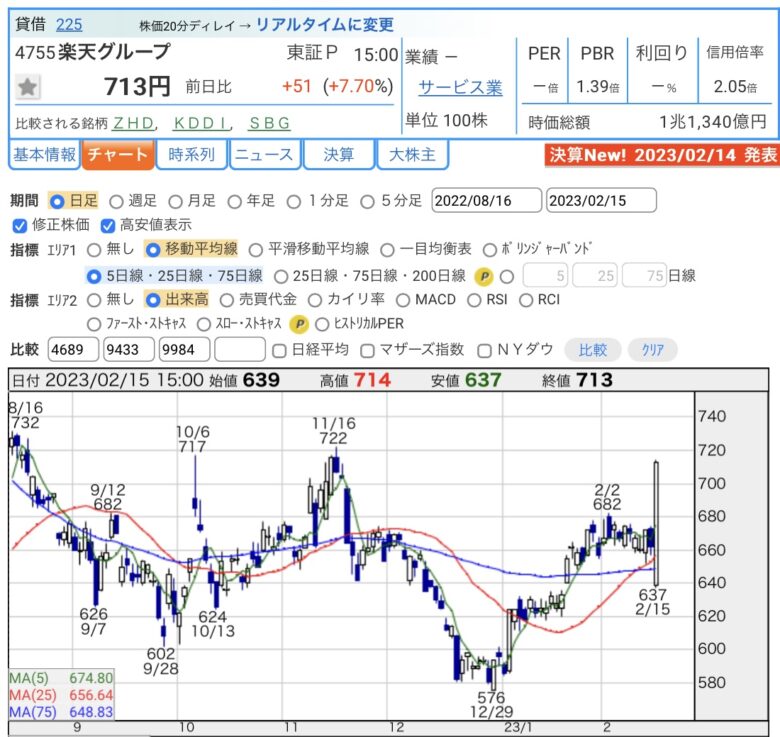This screenshot has width=780, height=737.
Task: Select 日足 period radio button
Action: tap(57, 201)
